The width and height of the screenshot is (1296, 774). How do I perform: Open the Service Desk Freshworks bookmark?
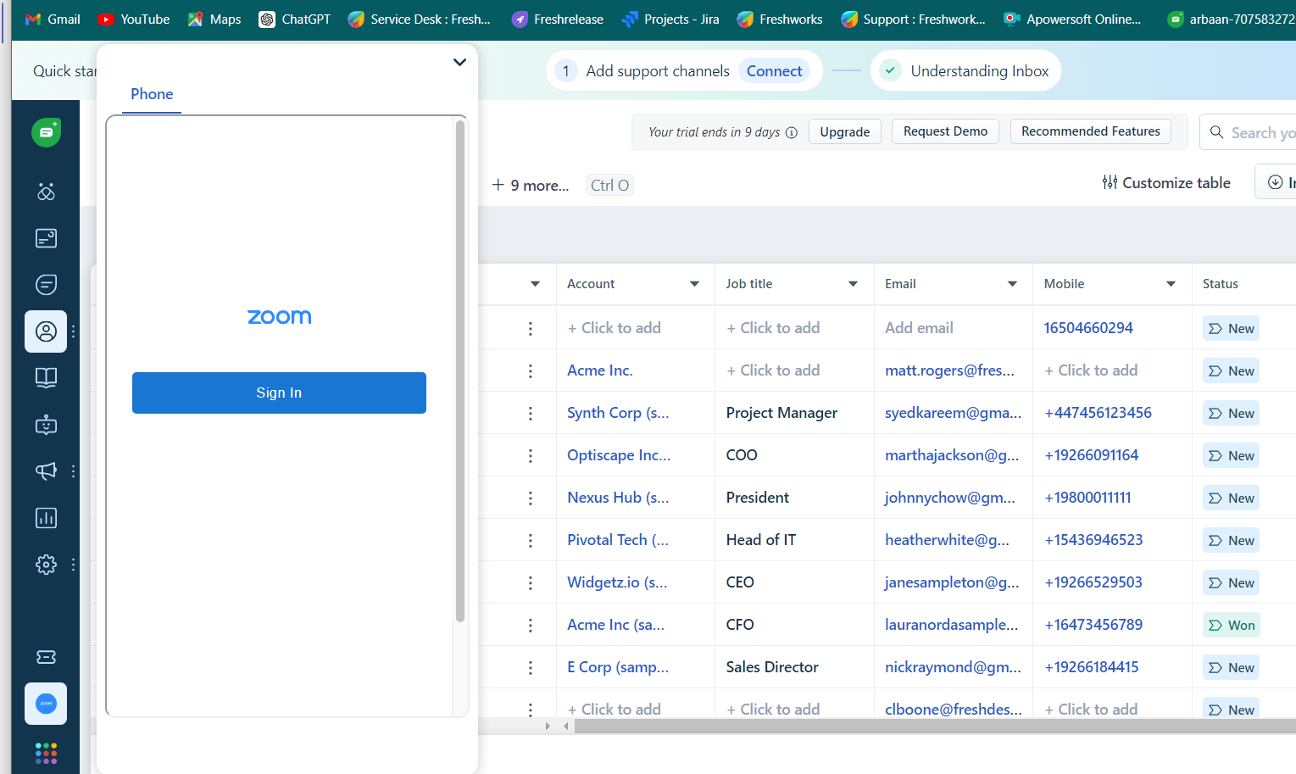click(x=420, y=19)
